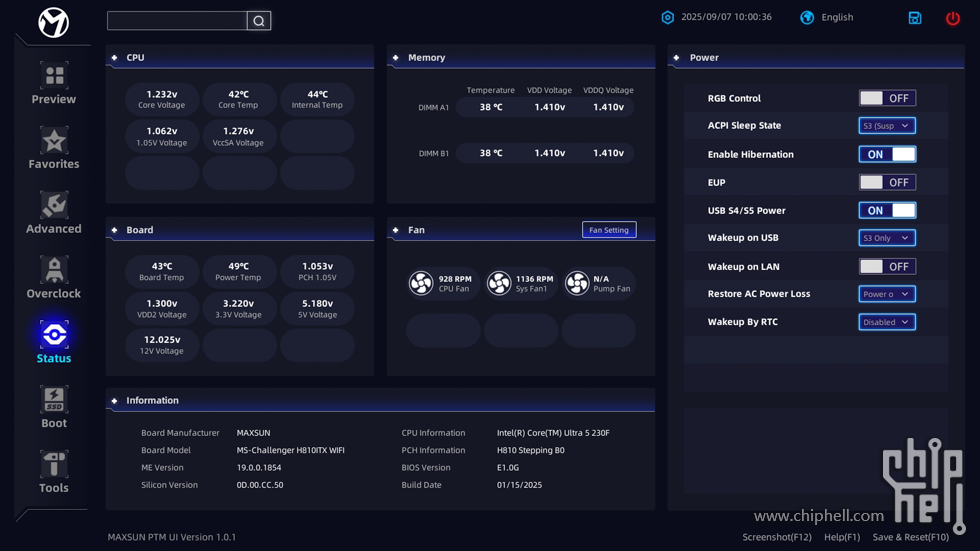Click the 42°C Core Temp reading
This screenshot has height=551, width=980.
[x=238, y=99]
